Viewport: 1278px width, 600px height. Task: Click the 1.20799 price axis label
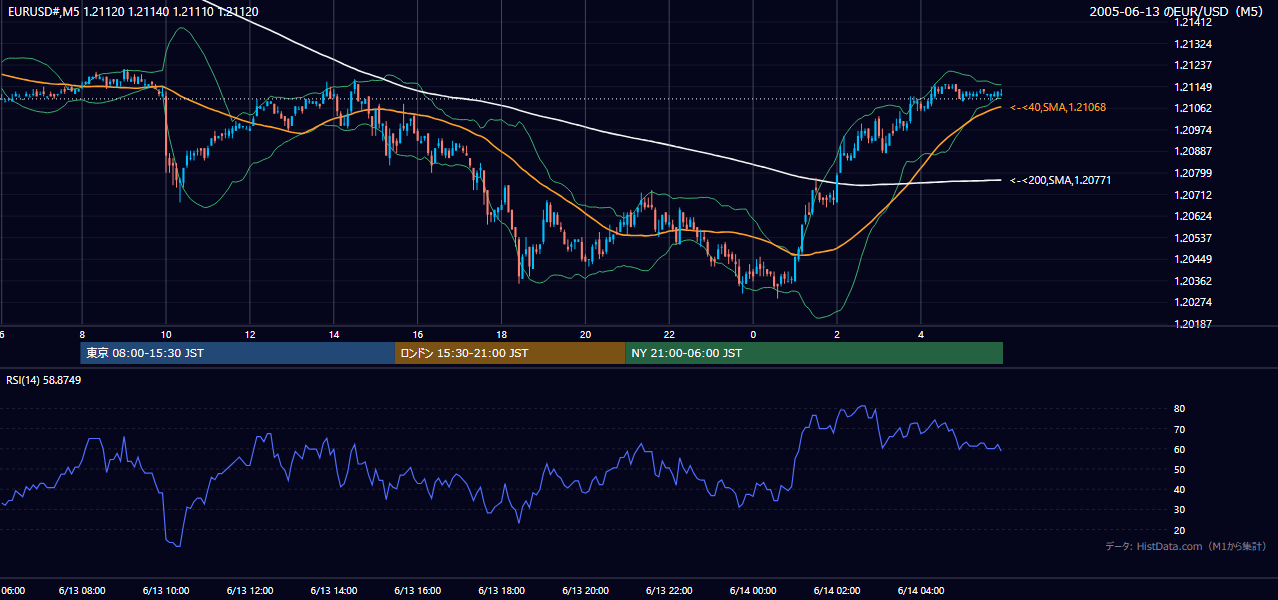pos(1193,173)
